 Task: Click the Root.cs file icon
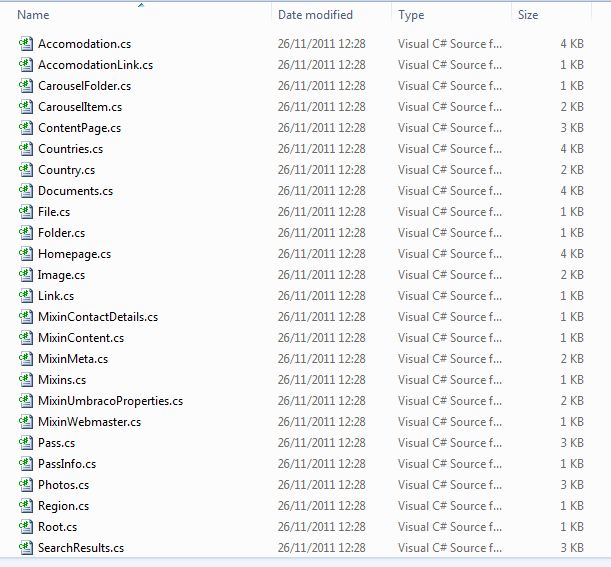[x=26, y=527]
